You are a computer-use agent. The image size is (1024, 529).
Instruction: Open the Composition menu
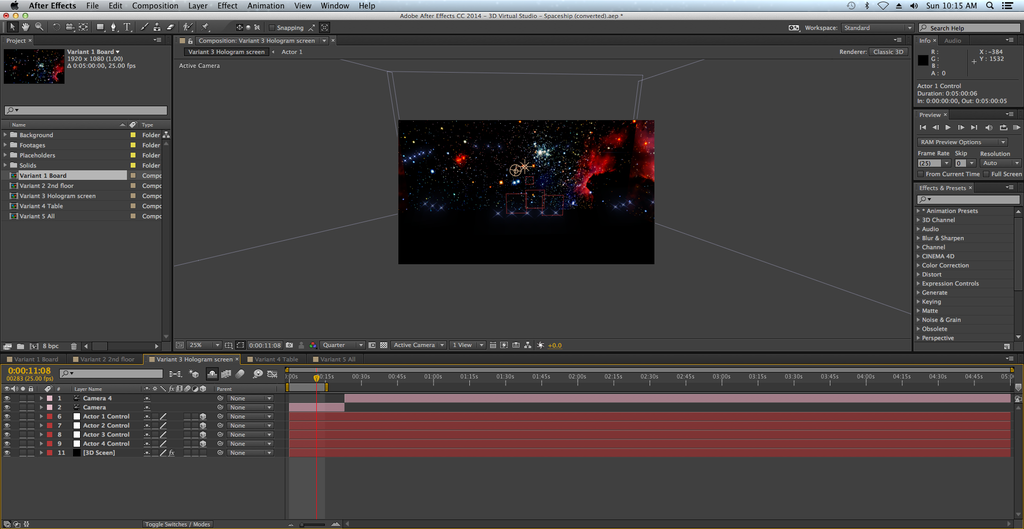[155, 6]
